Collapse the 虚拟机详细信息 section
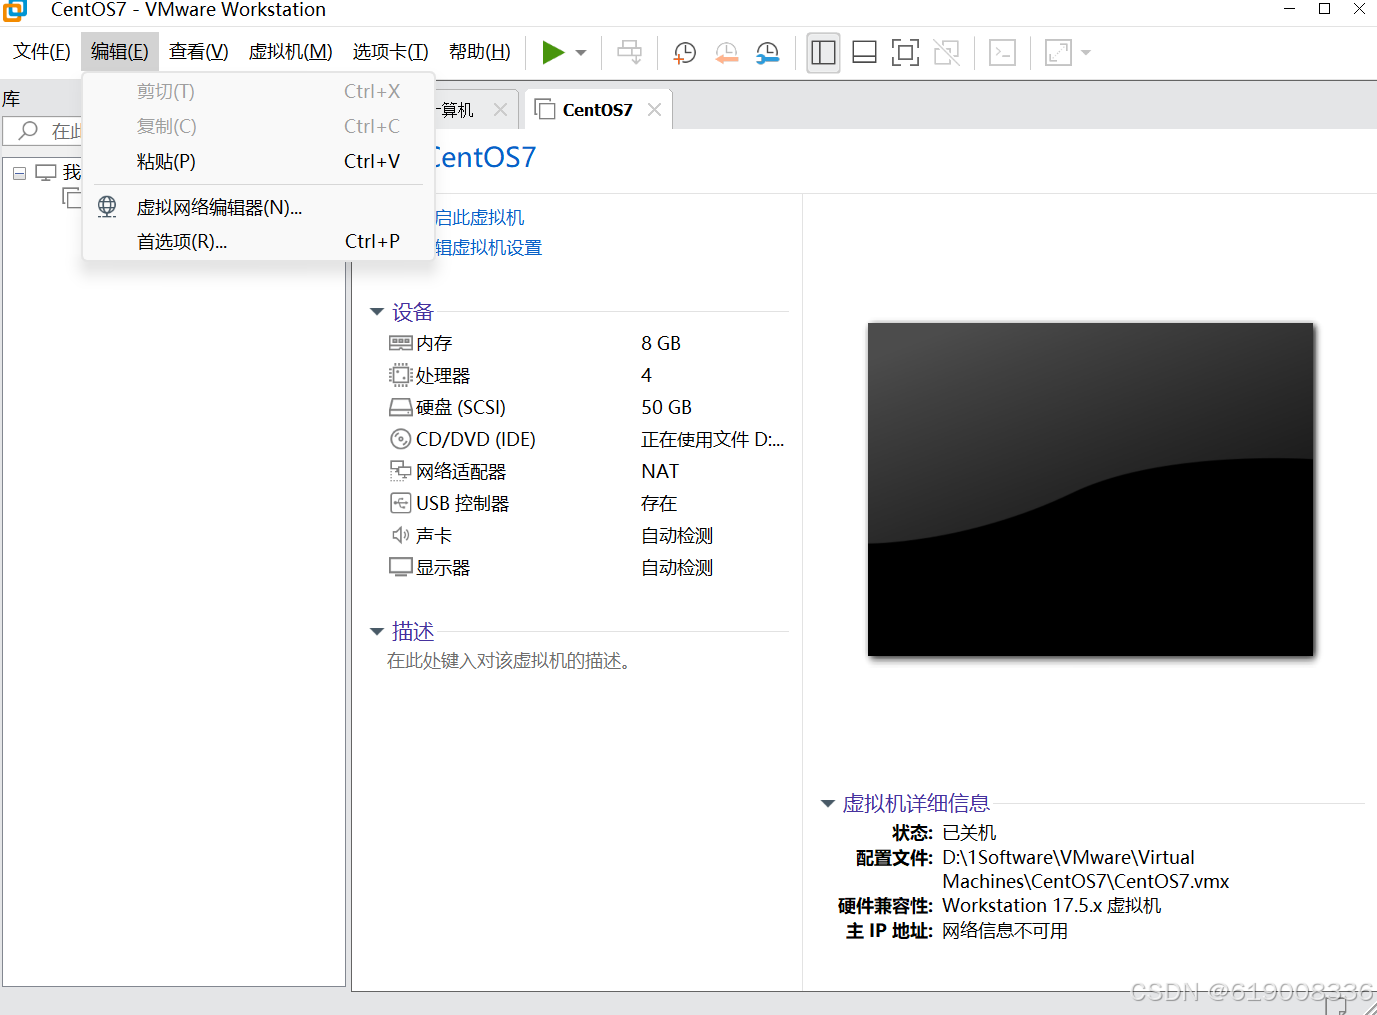The image size is (1377, 1015). [x=828, y=804]
